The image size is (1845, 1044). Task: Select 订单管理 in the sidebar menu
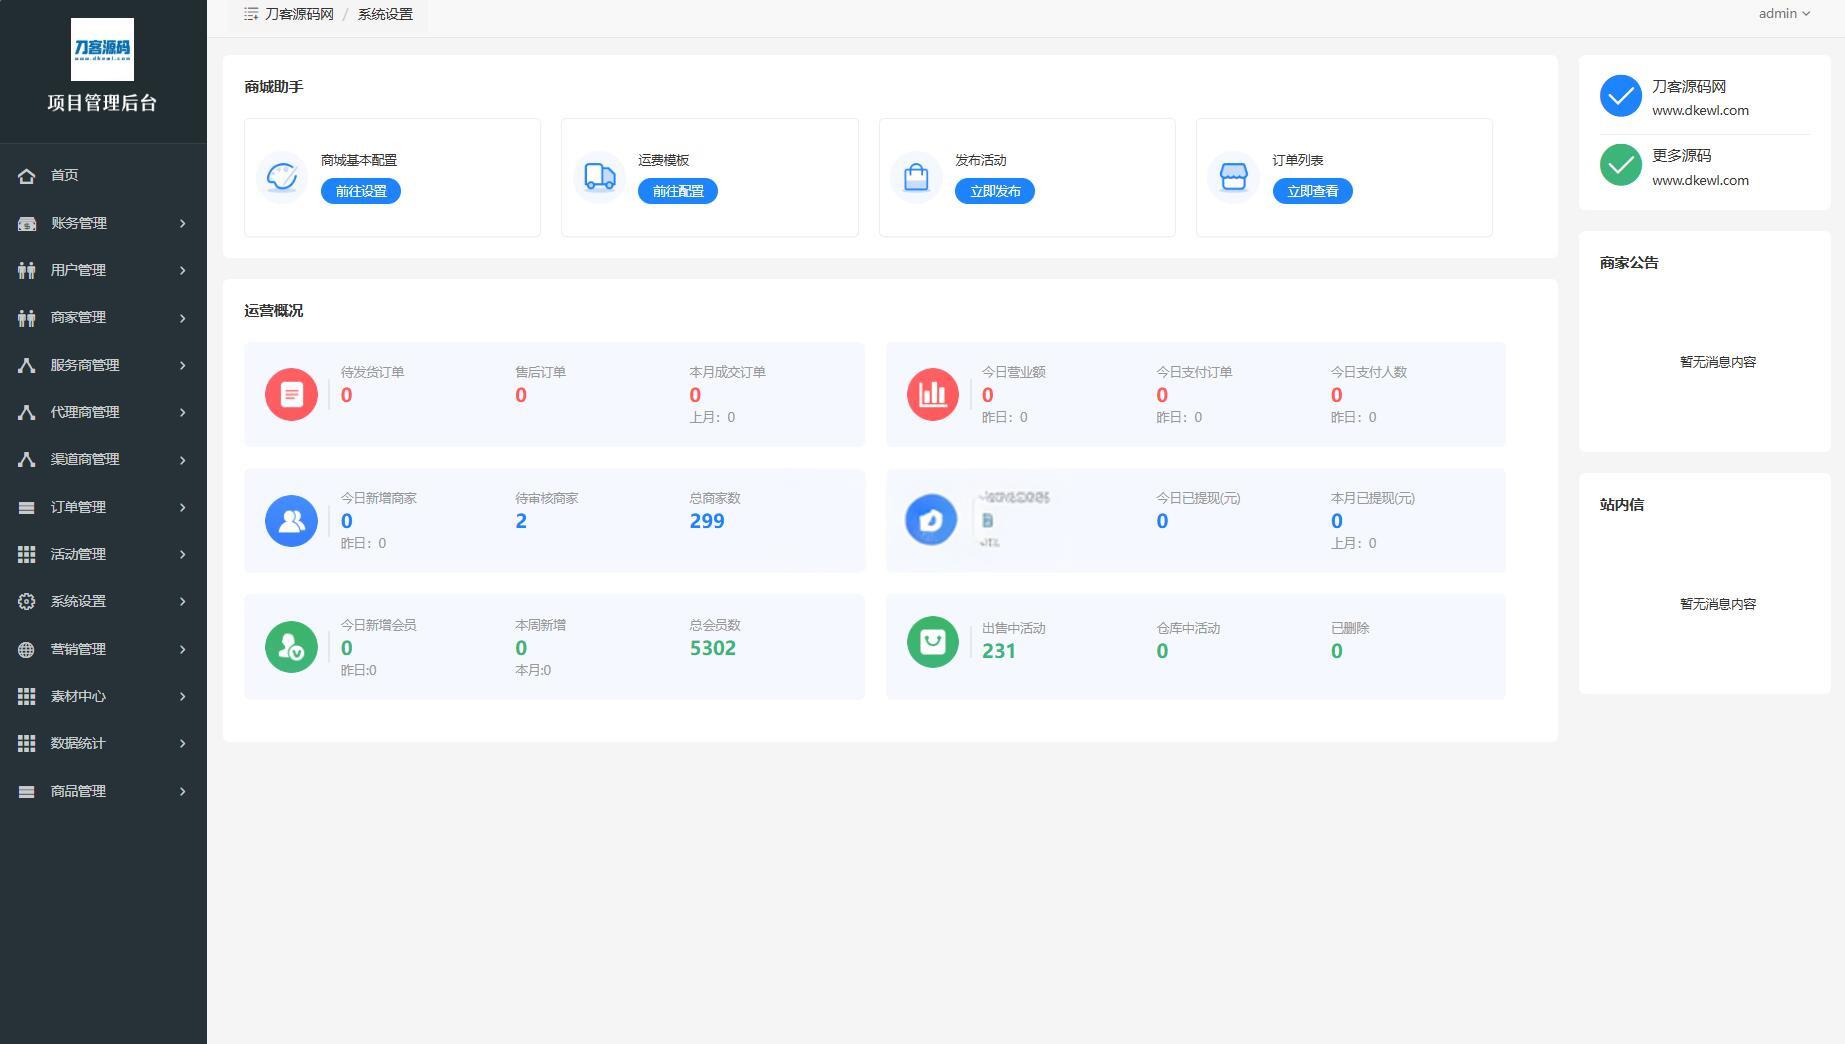[x=103, y=507]
